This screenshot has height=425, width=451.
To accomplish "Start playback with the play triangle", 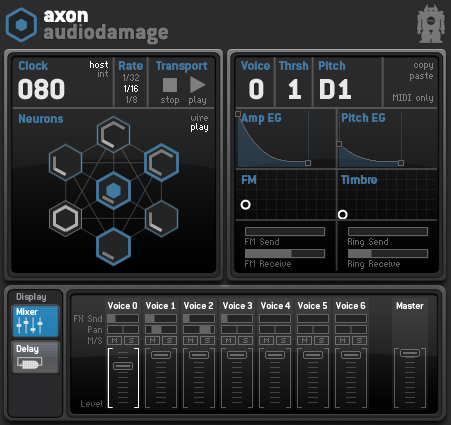I will (197, 85).
